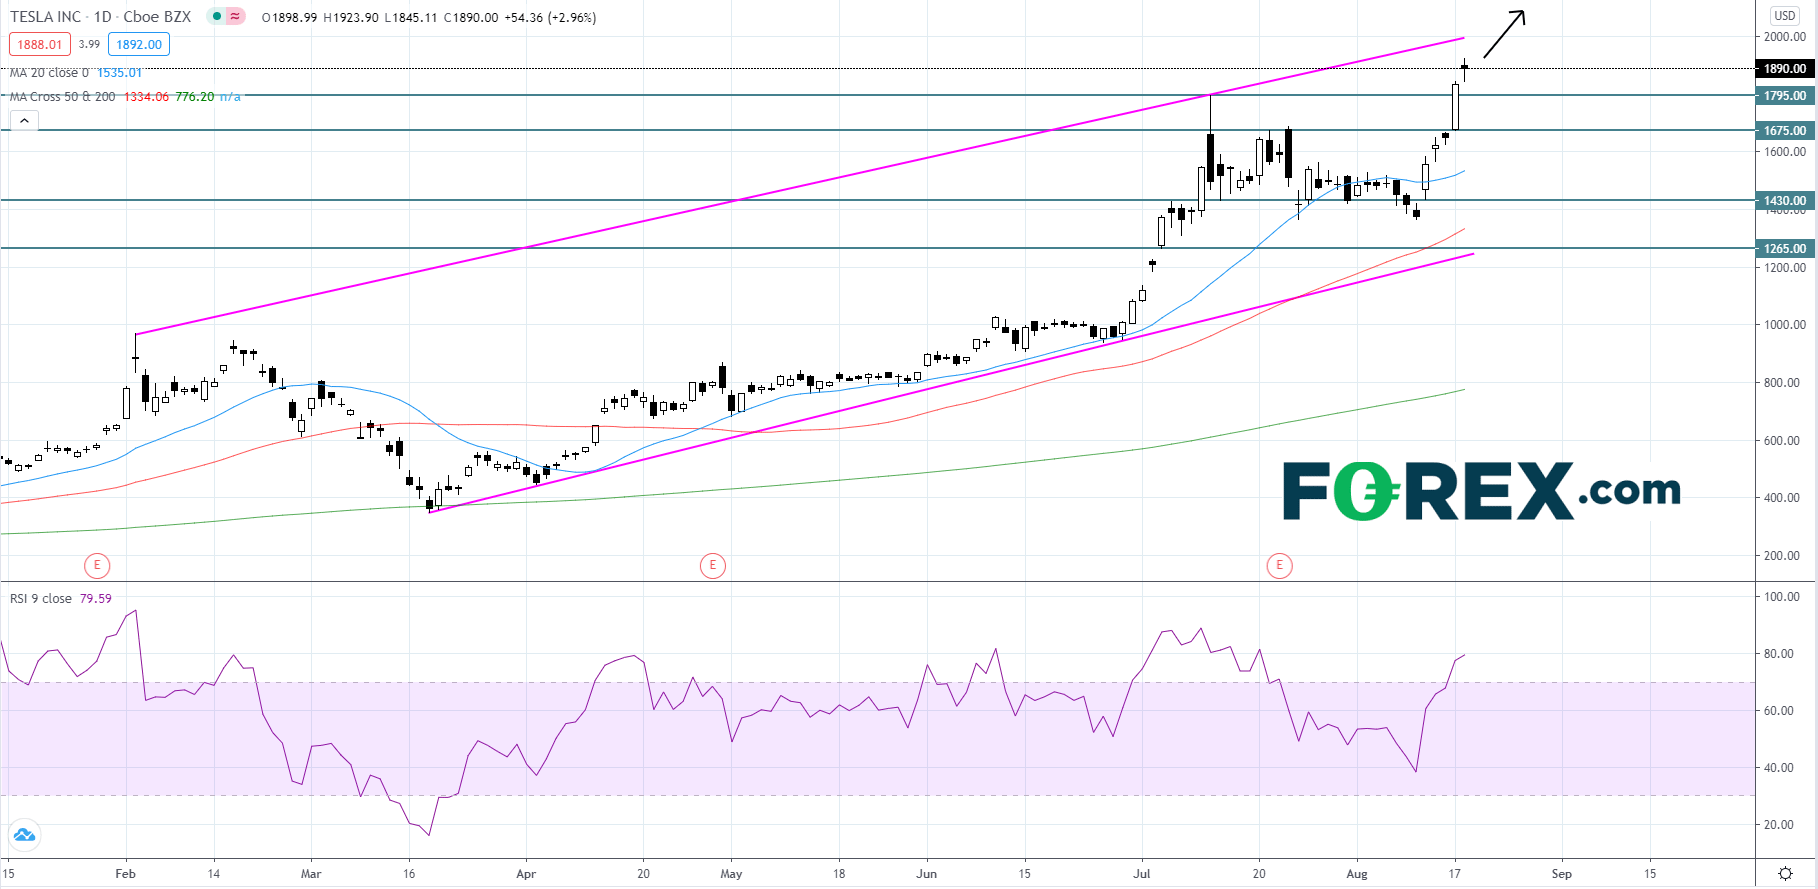Click the pink approximate-data icon next to the symbol
Screen dimensions: 1818x889
(235, 17)
